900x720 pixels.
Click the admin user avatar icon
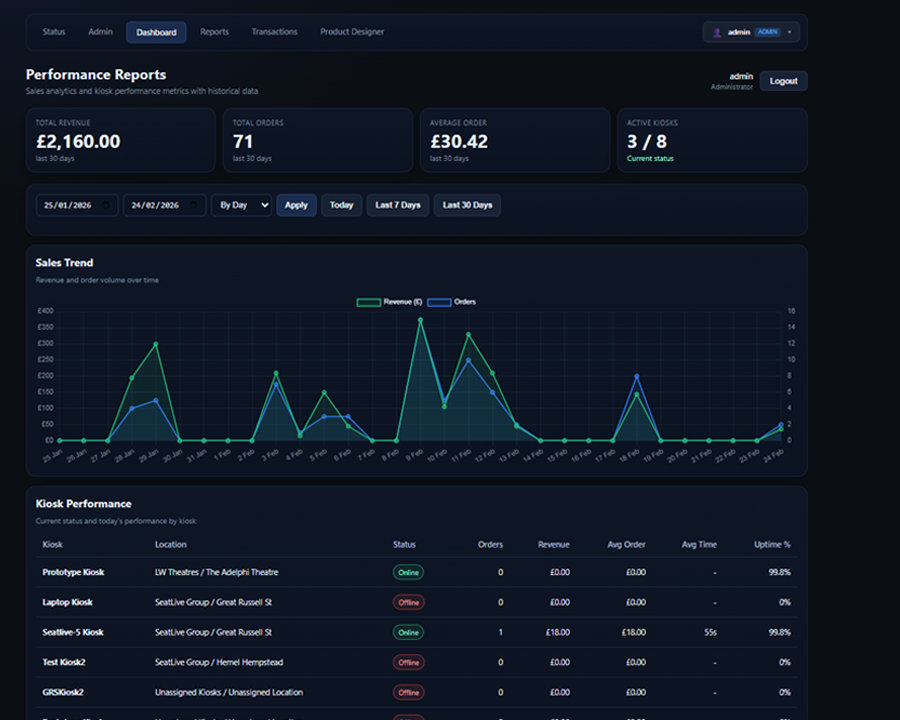tap(718, 31)
